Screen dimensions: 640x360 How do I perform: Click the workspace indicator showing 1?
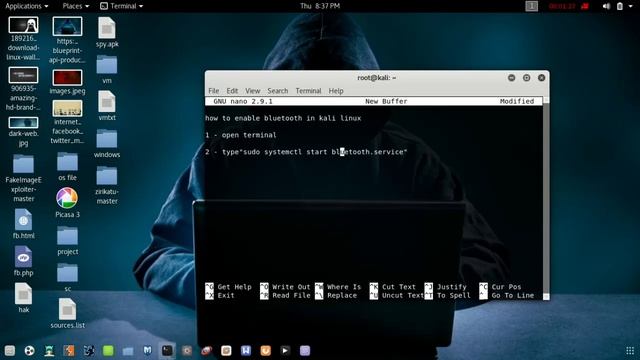[x=531, y=6]
